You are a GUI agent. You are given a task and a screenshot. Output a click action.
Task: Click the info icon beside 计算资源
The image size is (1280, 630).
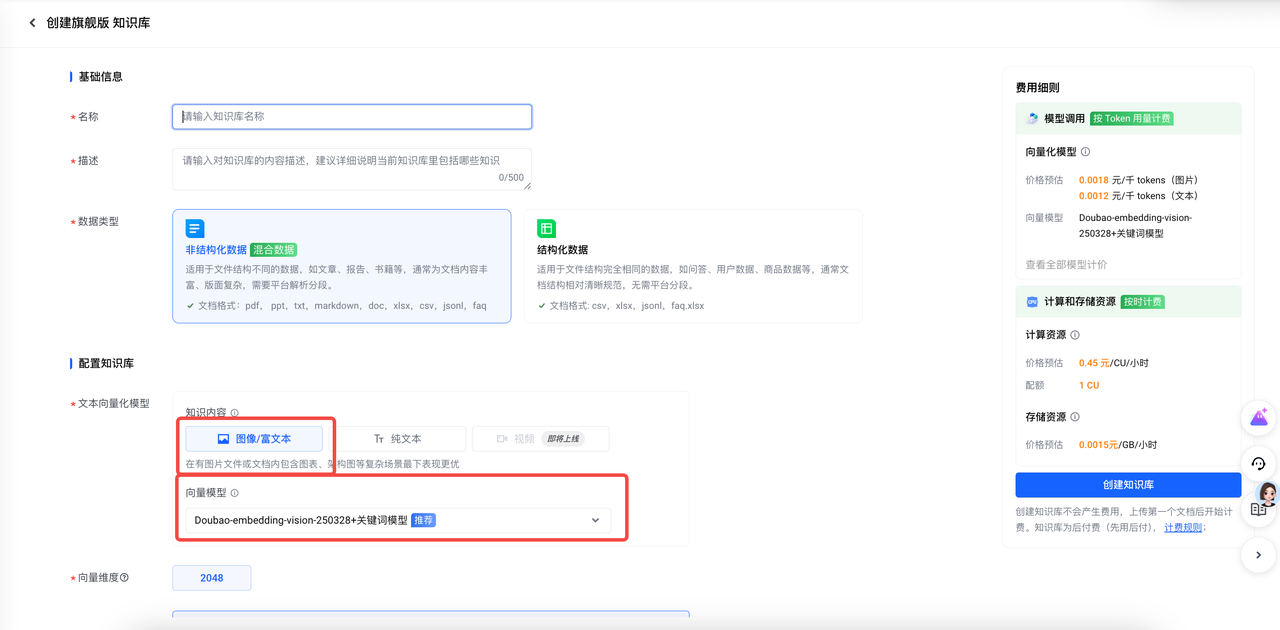(1075, 335)
